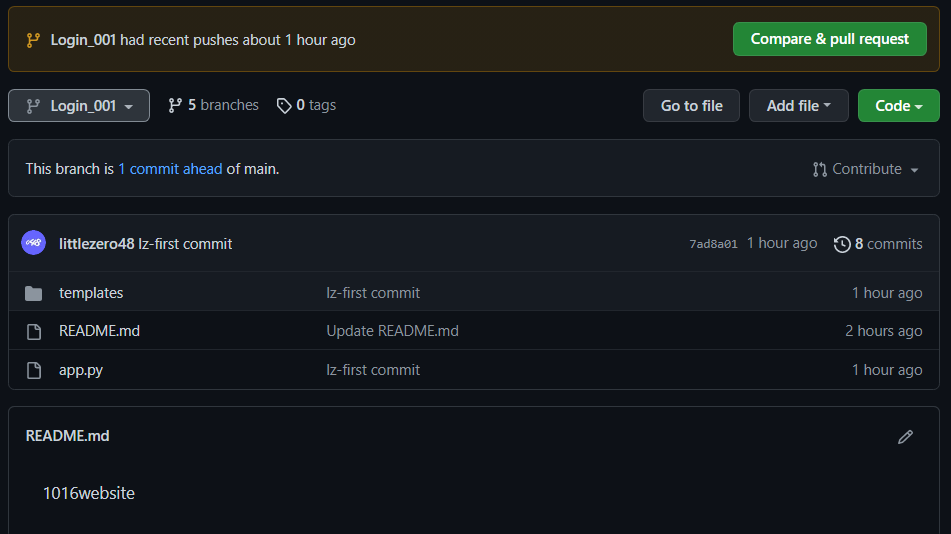Click the file icon beside app.py
This screenshot has height=534, width=951.
pos(34,370)
